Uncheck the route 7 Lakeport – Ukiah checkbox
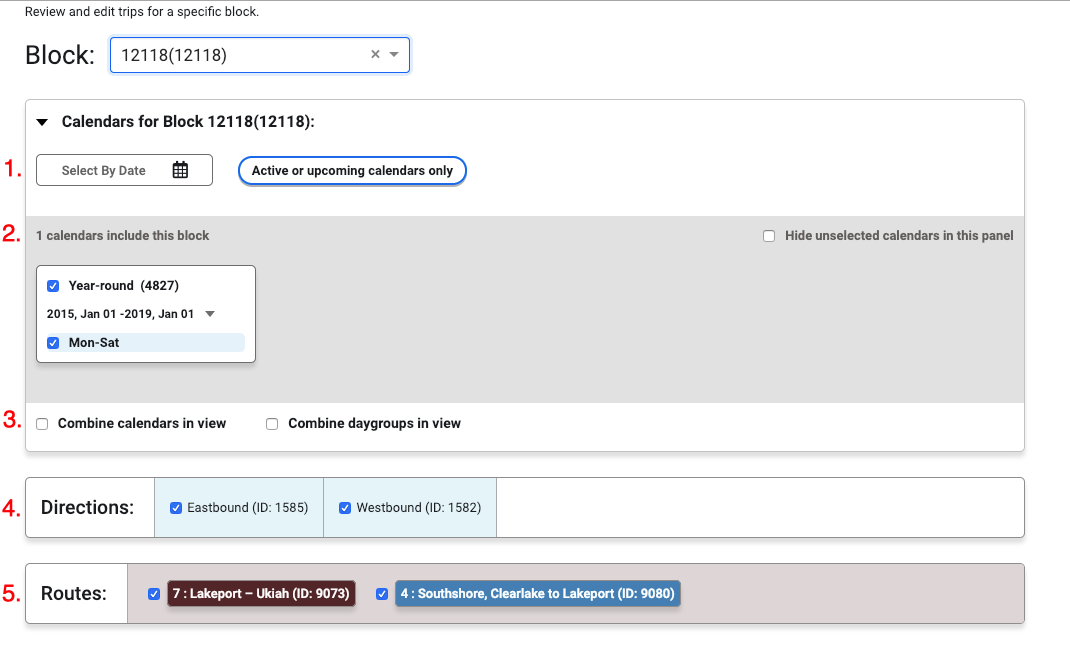 154,594
